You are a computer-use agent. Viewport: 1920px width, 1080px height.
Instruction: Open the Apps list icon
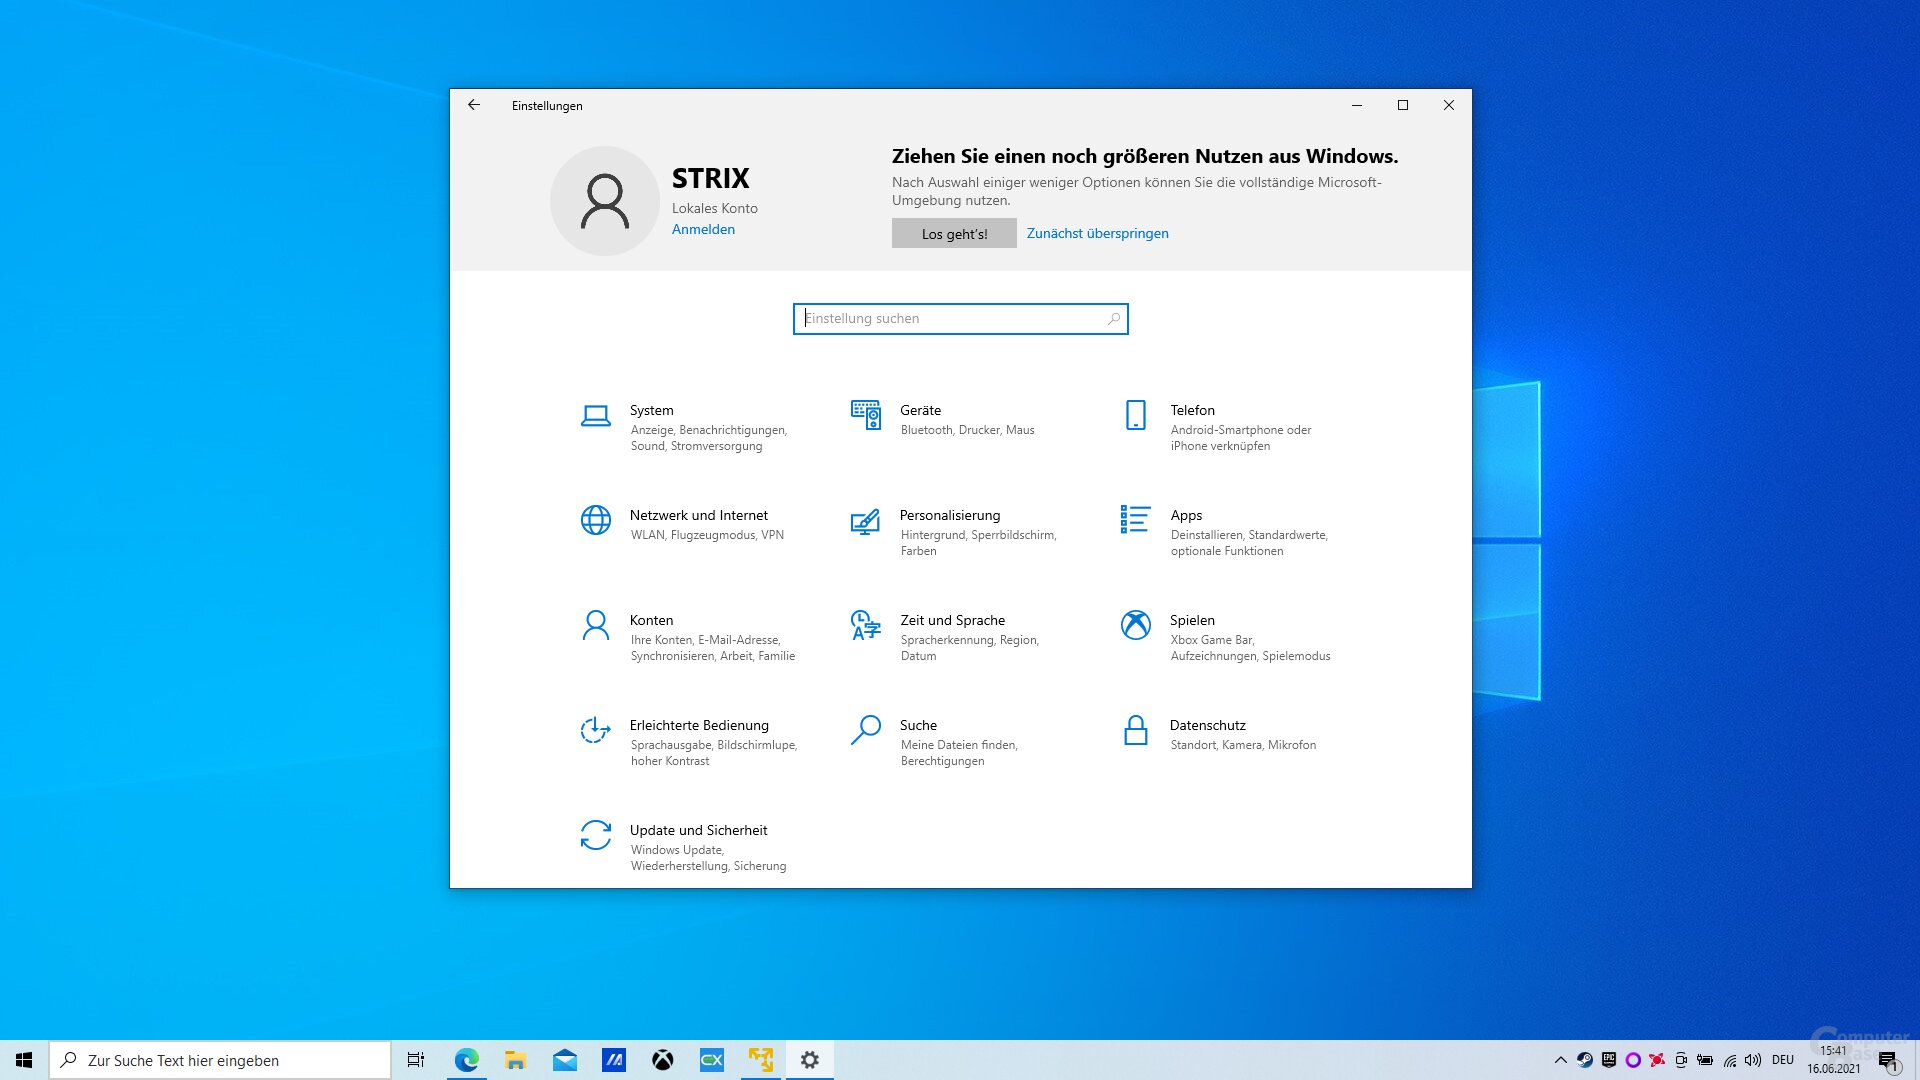click(x=1136, y=519)
